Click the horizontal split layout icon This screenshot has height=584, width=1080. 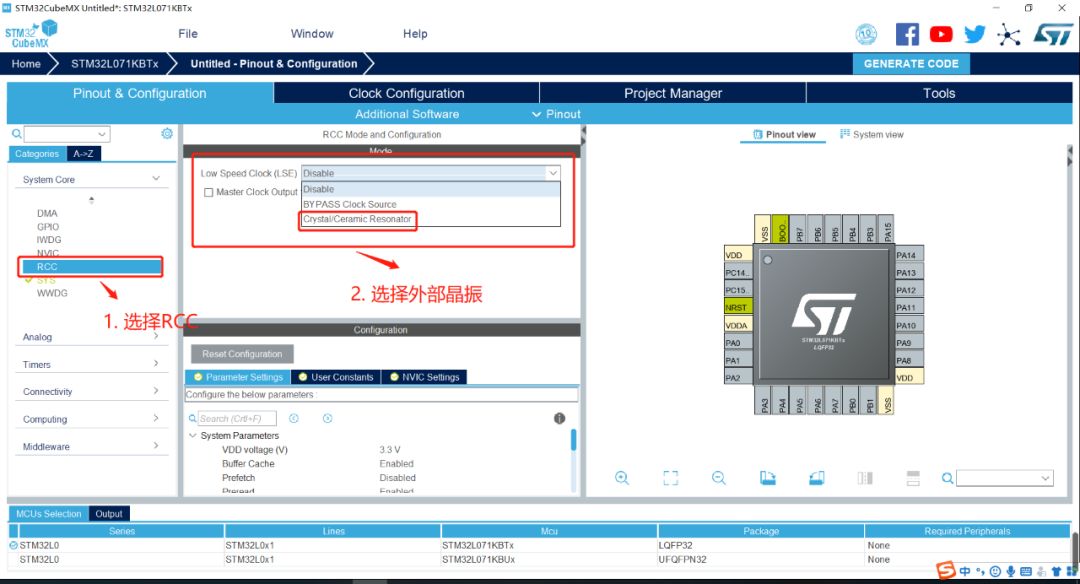[913, 478]
